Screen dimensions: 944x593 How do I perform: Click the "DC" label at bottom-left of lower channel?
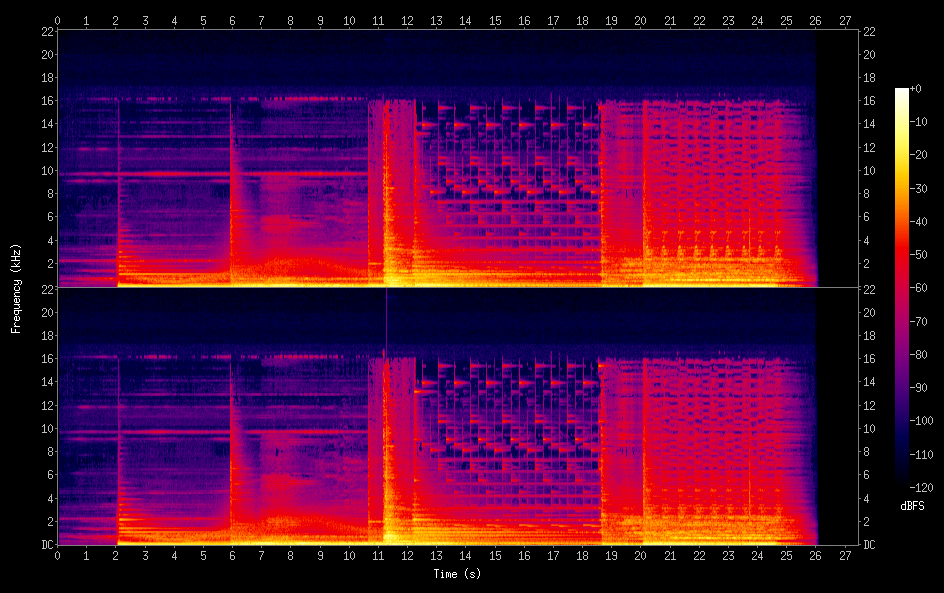click(45, 545)
